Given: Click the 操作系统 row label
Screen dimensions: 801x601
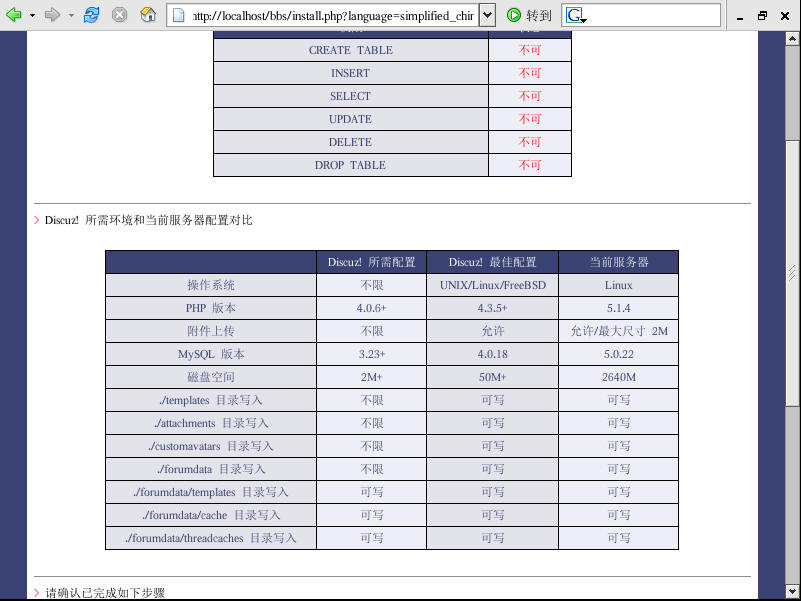Looking at the screenshot, I should (x=211, y=285).
